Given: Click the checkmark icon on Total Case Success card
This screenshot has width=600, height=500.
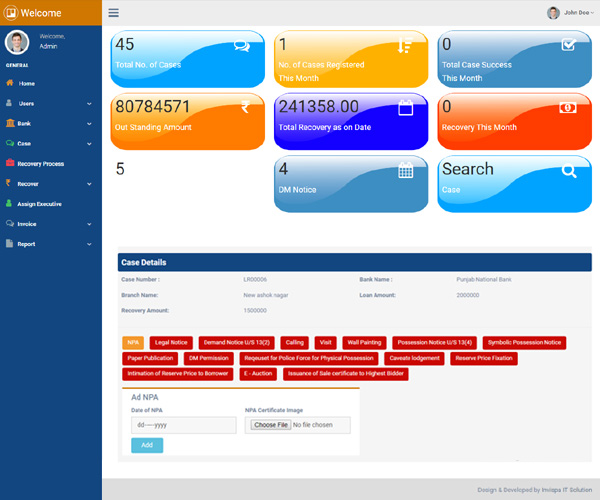Looking at the screenshot, I should pos(568,44).
